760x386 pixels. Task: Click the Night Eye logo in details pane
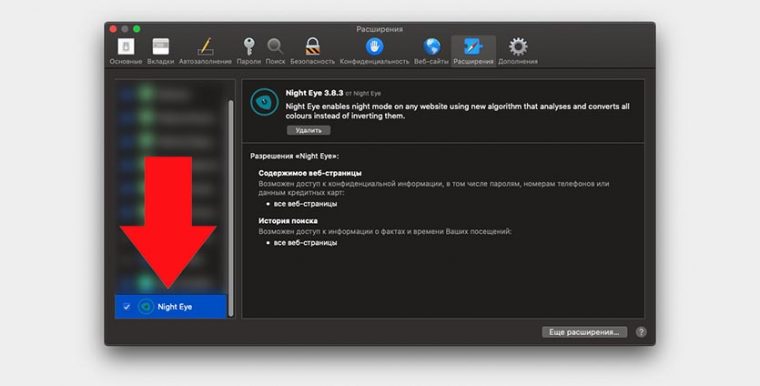(264, 102)
